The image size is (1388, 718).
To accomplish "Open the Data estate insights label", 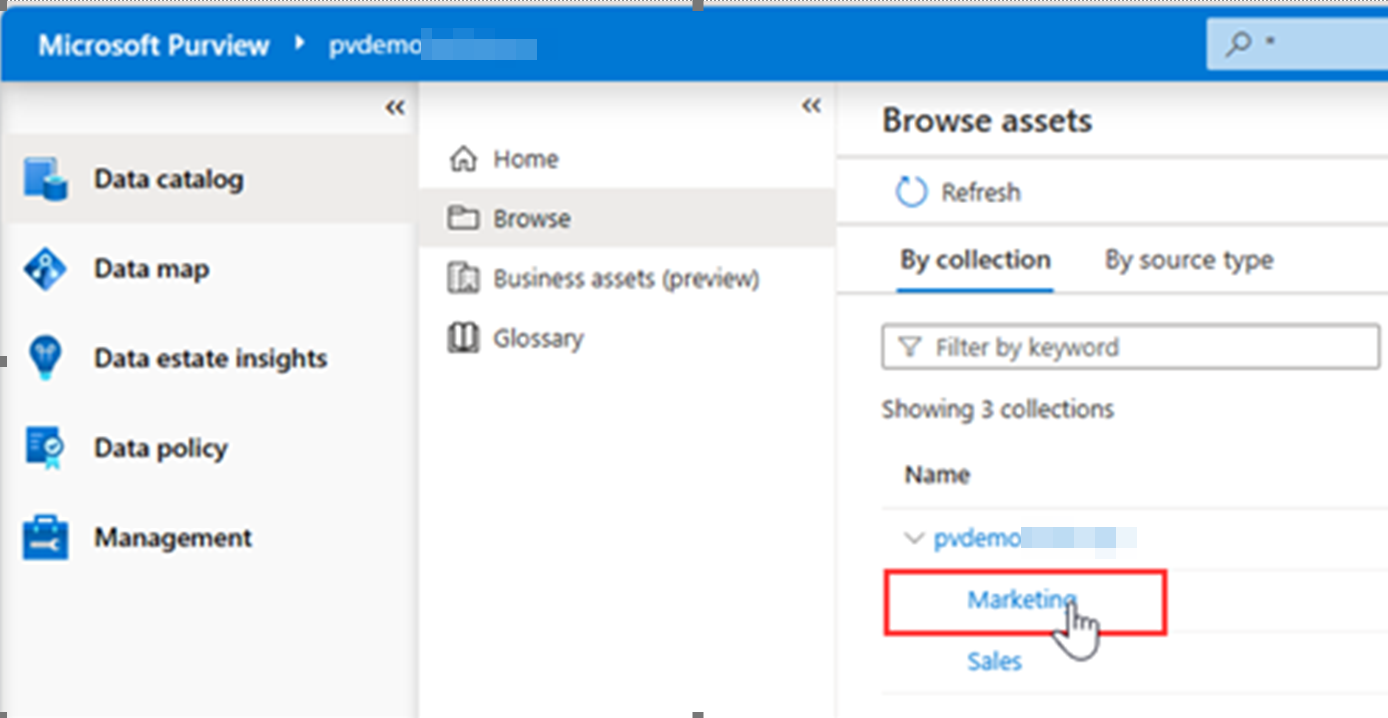I will point(211,358).
